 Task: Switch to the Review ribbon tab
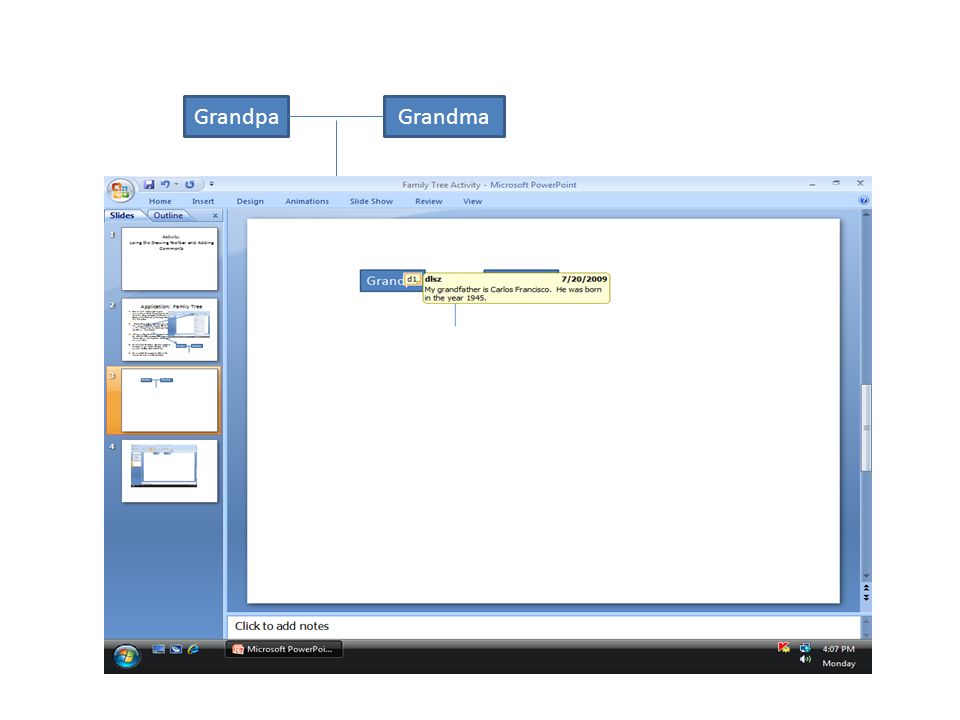(x=429, y=201)
